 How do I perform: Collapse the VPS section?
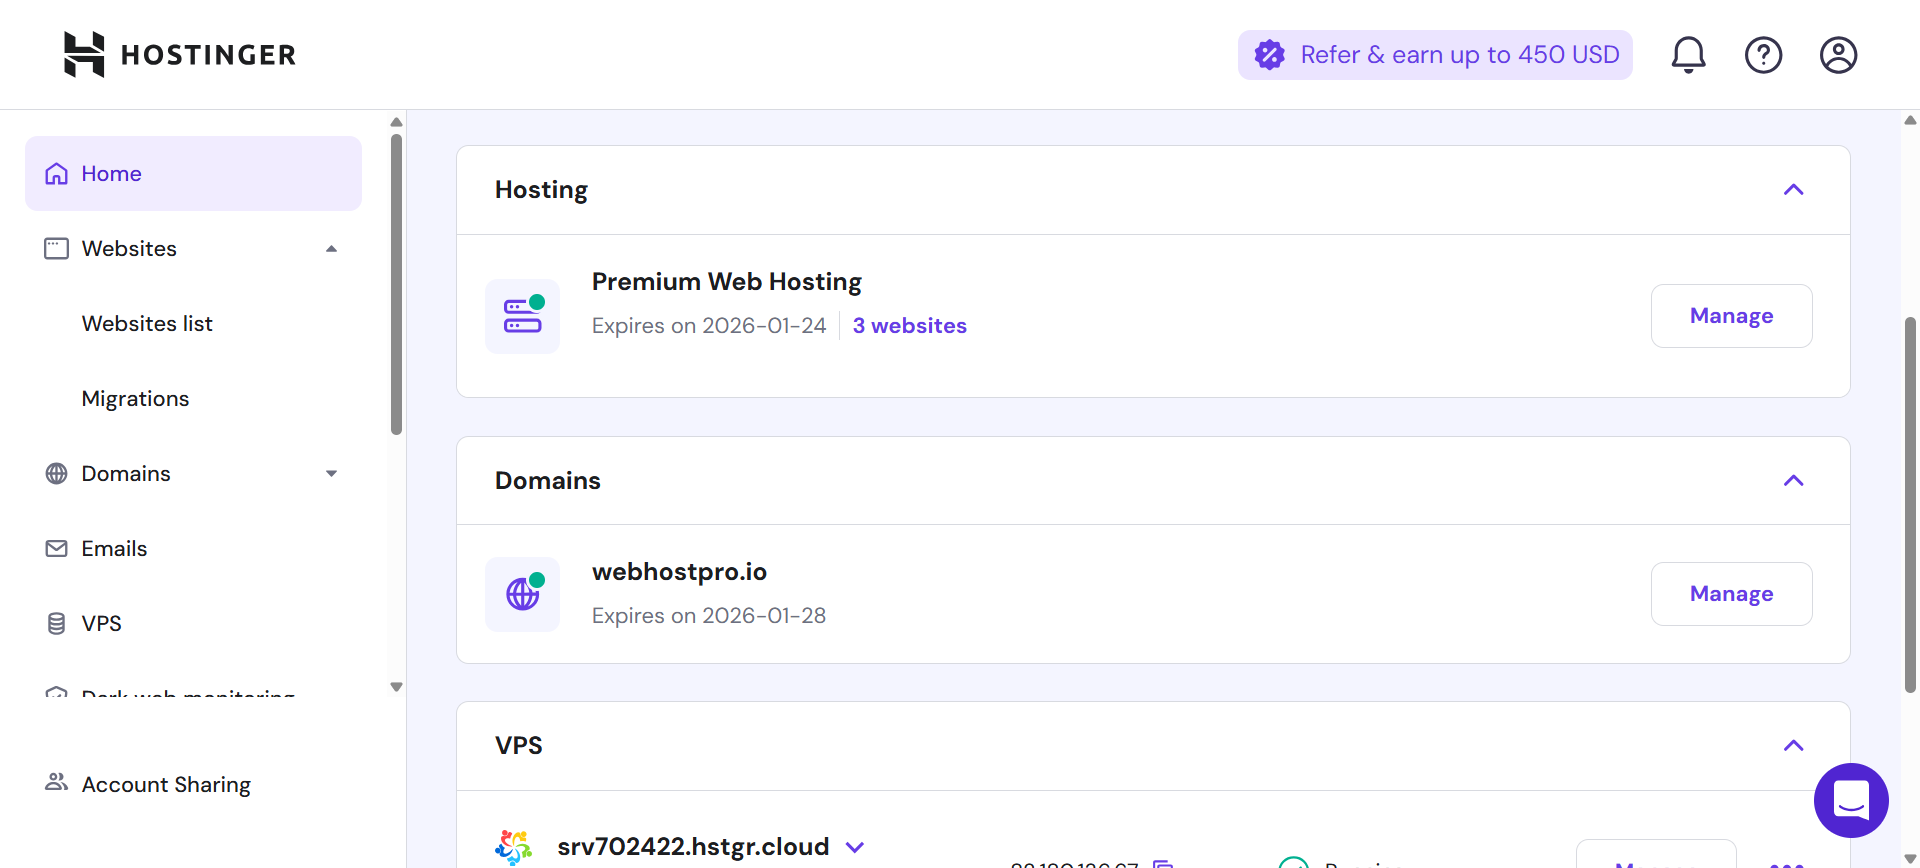tap(1794, 746)
